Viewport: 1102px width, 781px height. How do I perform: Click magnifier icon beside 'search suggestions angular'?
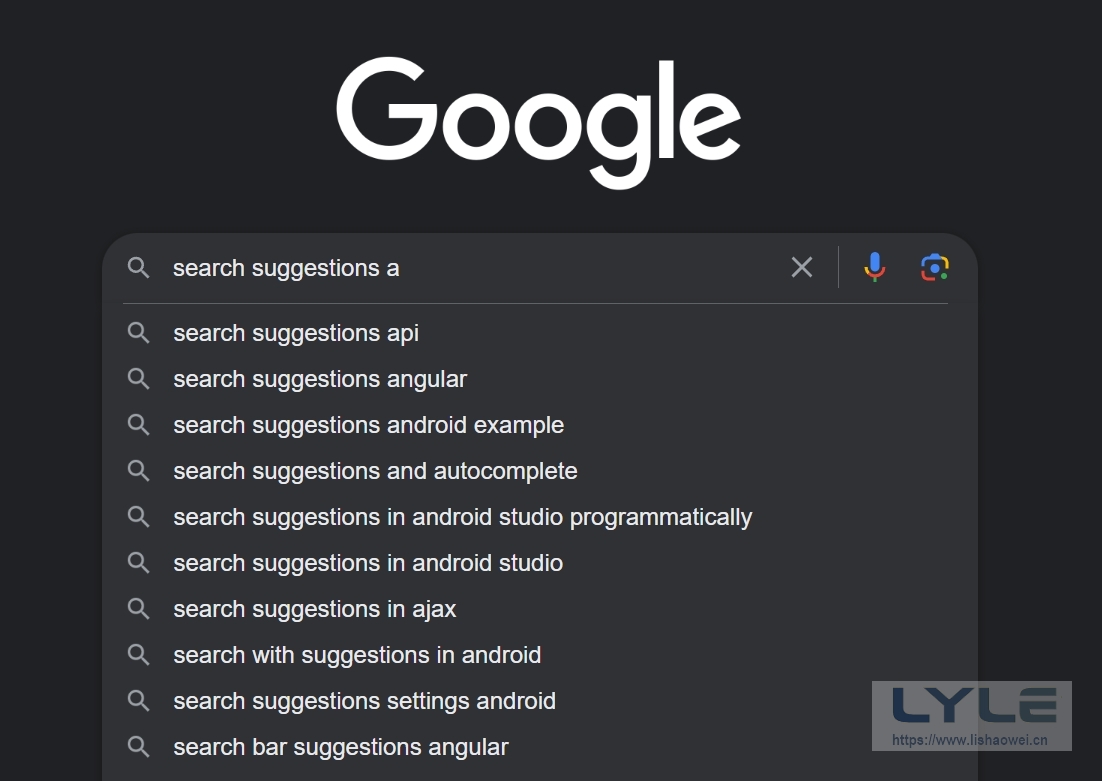138,379
